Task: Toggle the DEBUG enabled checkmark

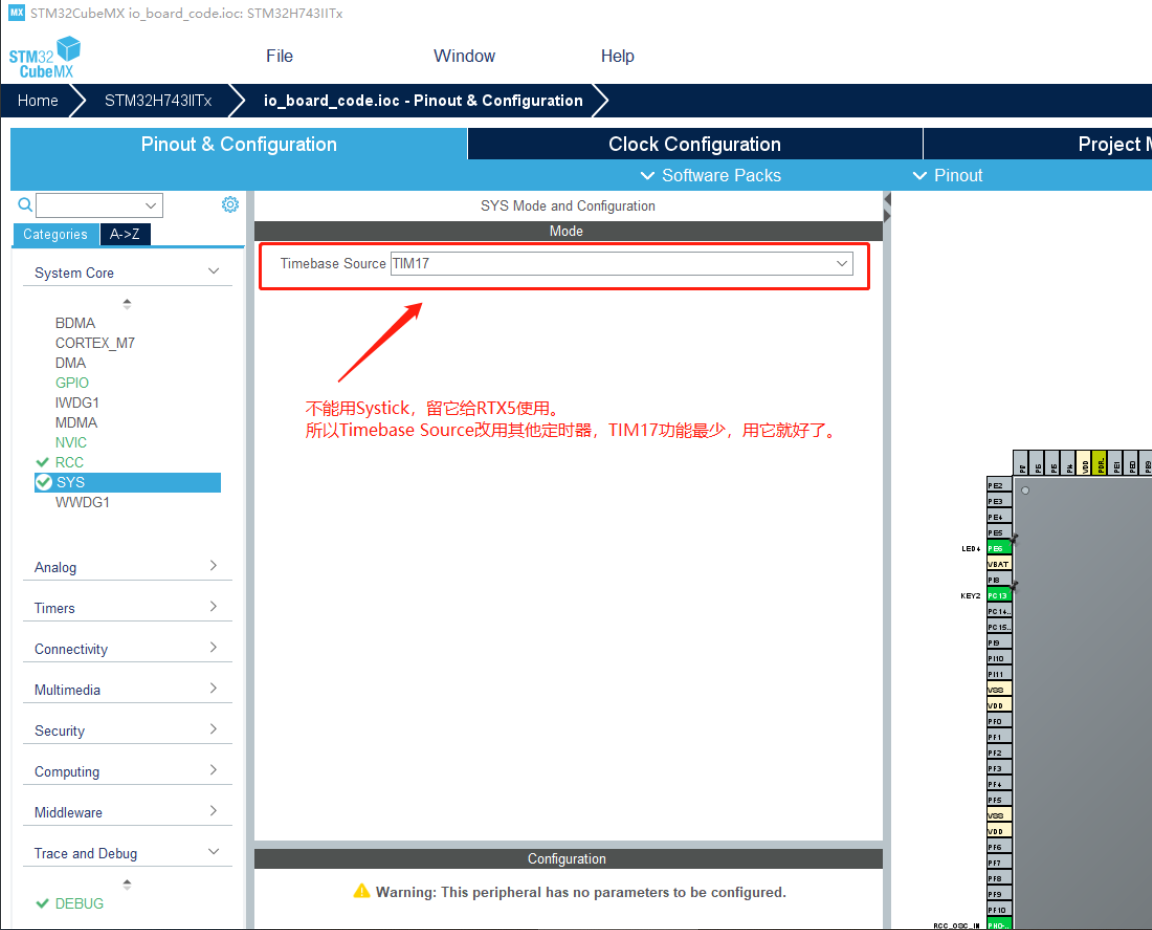Action: [x=42, y=902]
